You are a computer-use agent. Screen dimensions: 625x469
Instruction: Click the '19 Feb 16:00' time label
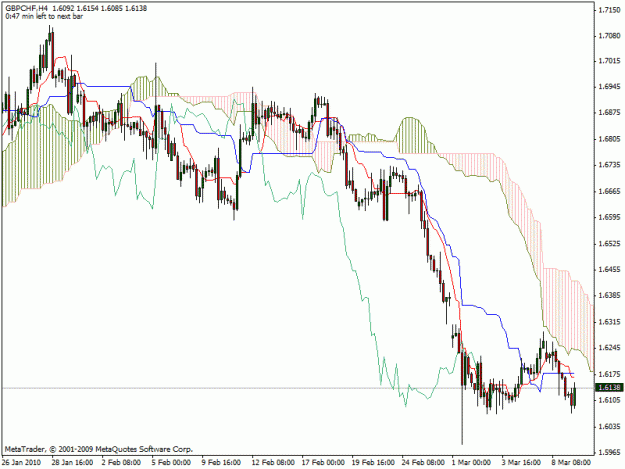373,462
